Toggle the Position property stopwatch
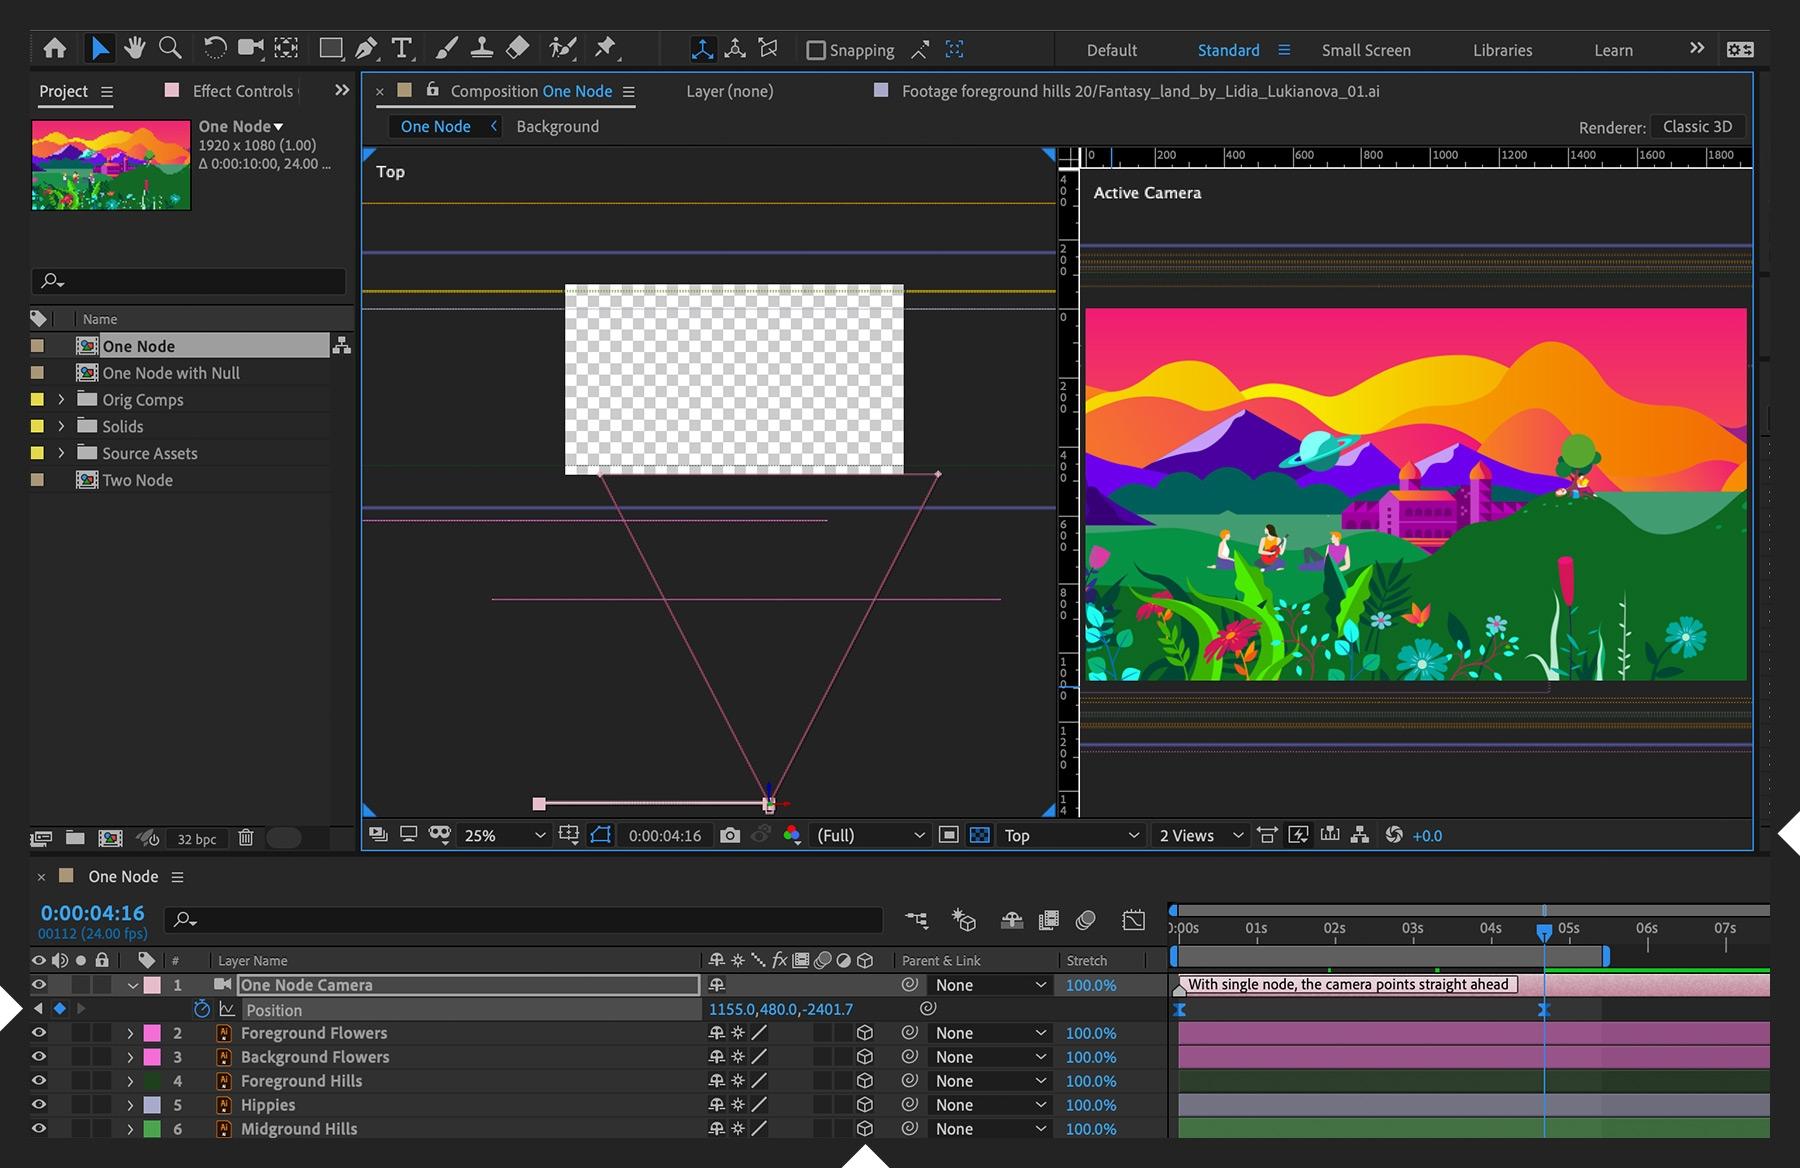This screenshot has width=1800, height=1168. click(202, 1009)
